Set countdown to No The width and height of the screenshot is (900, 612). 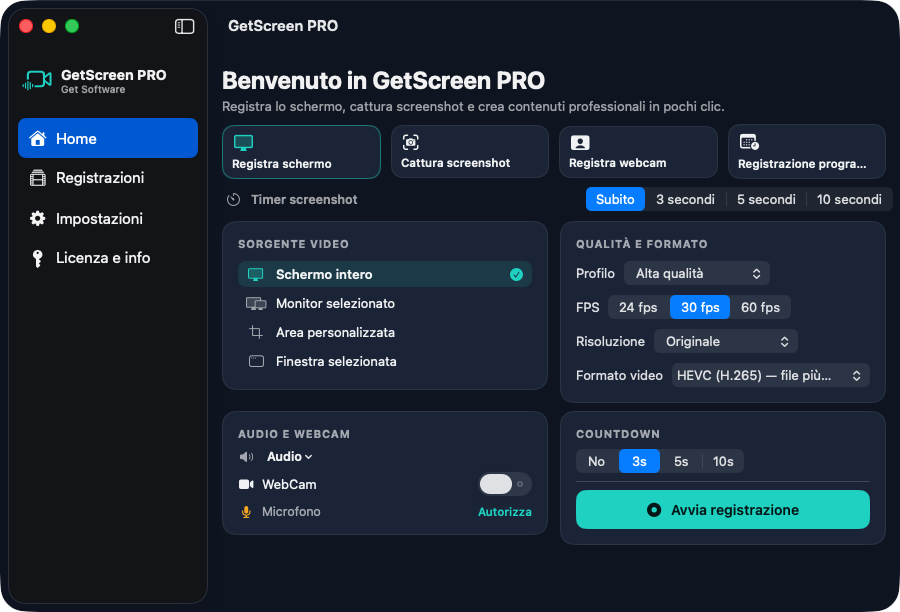click(x=596, y=461)
